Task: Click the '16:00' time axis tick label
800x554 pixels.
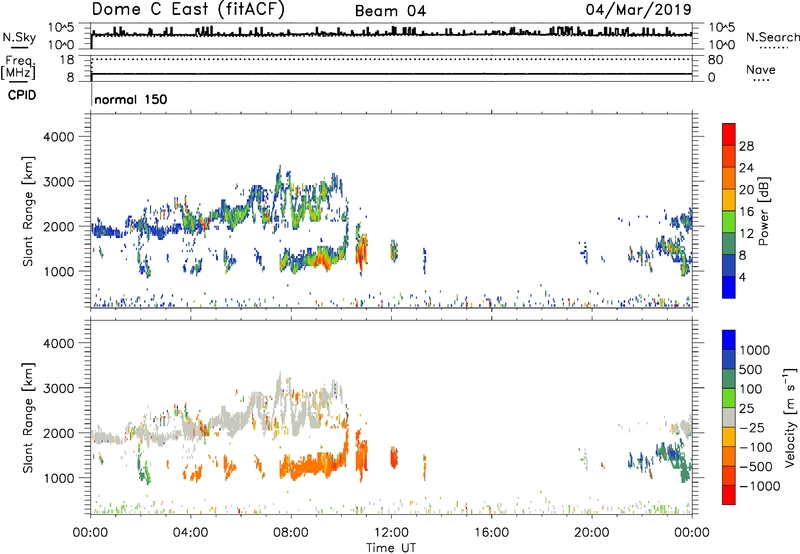Action: click(x=492, y=533)
